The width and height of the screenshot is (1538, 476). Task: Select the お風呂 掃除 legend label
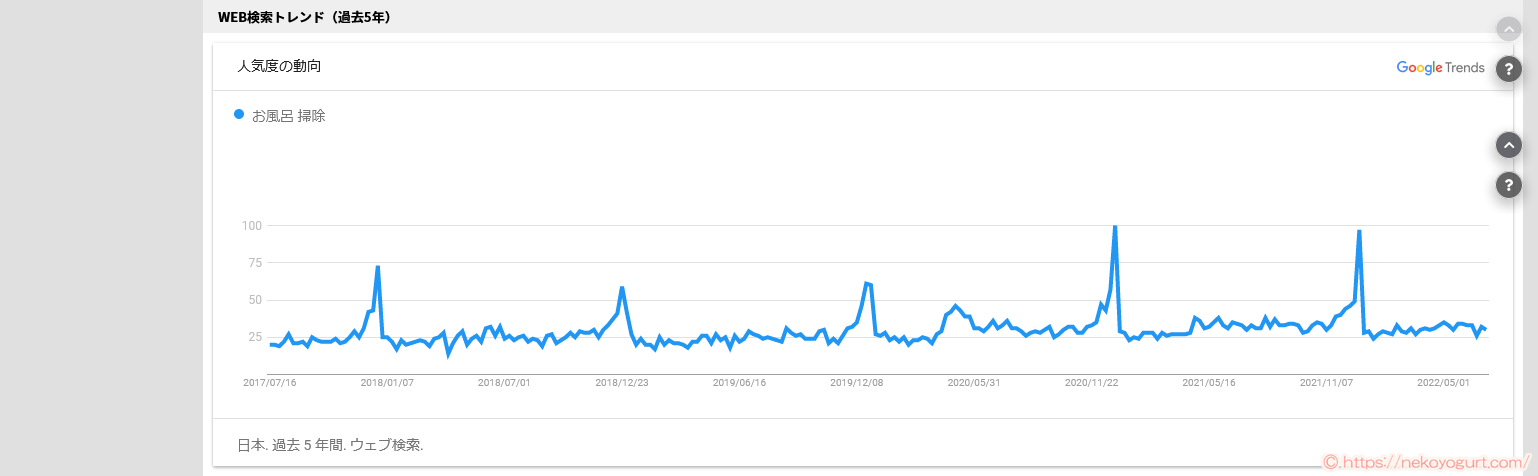tap(288, 116)
